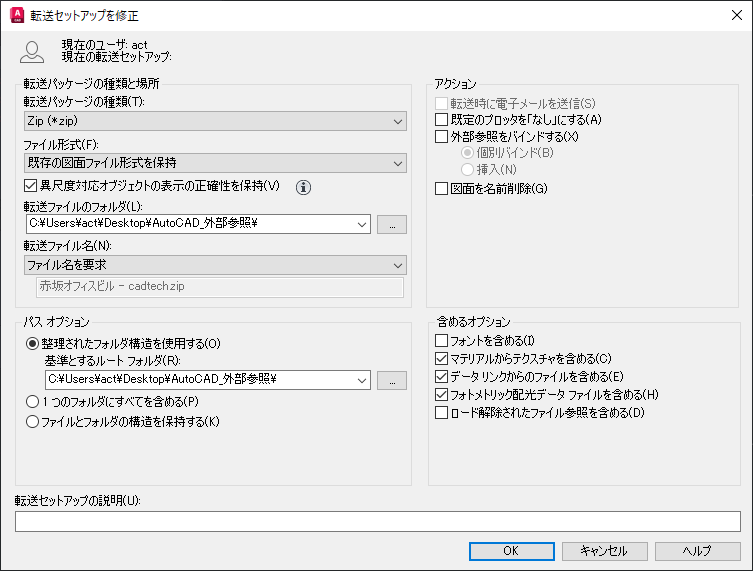Click the AutoCAD app icon in title bar
Screen dimensions: 753x571
tap(17, 15)
